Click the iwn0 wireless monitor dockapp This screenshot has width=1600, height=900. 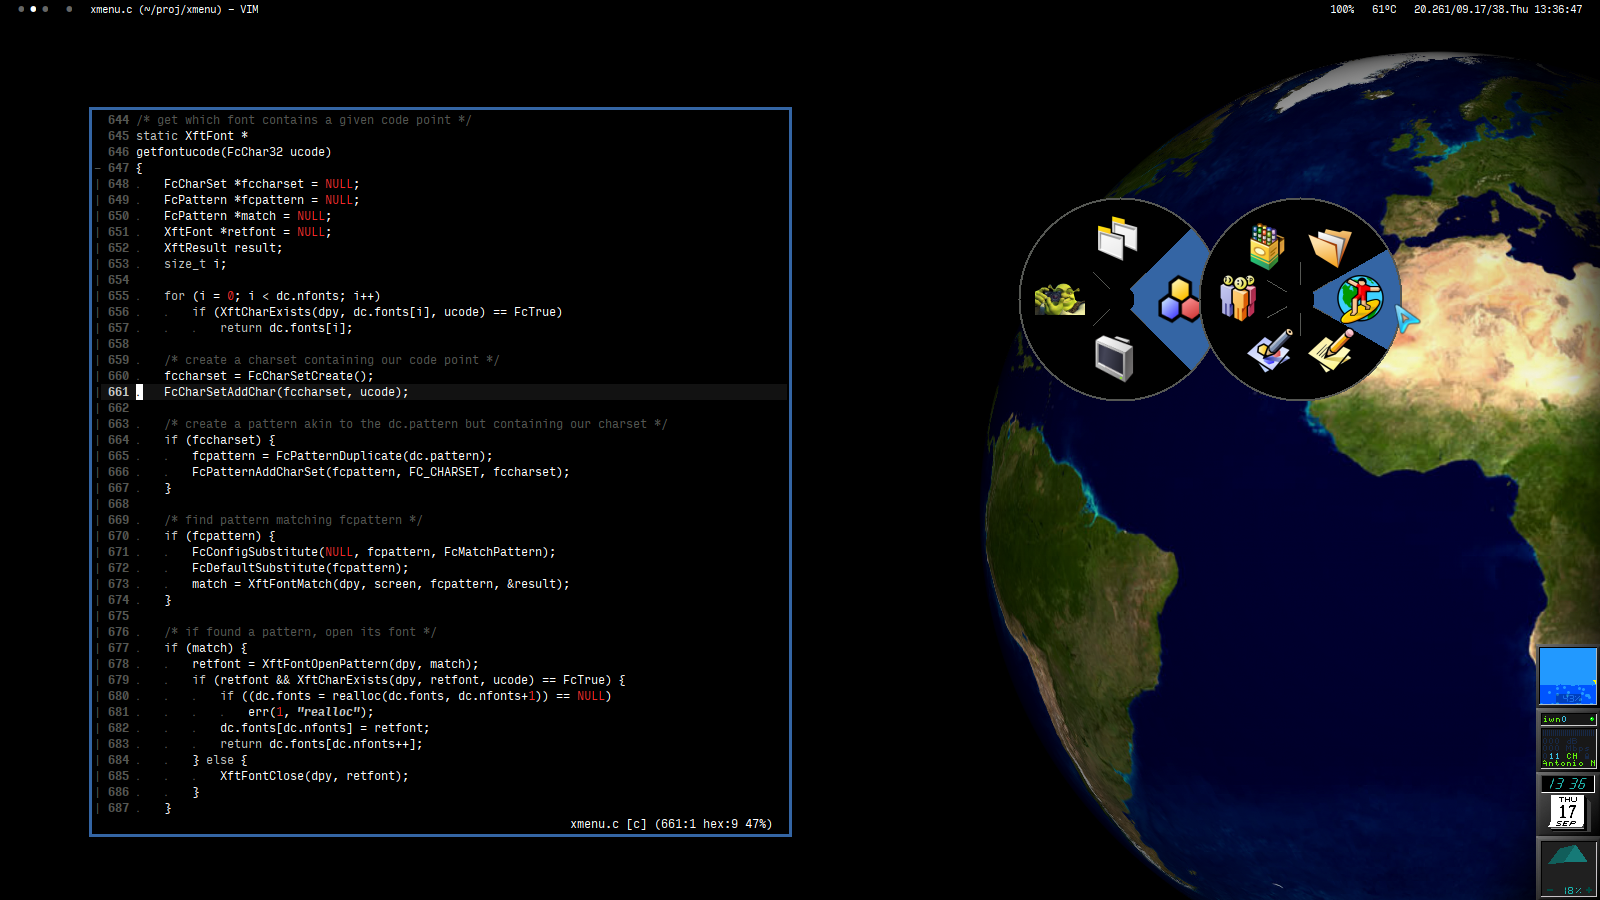pyautogui.click(x=1568, y=740)
